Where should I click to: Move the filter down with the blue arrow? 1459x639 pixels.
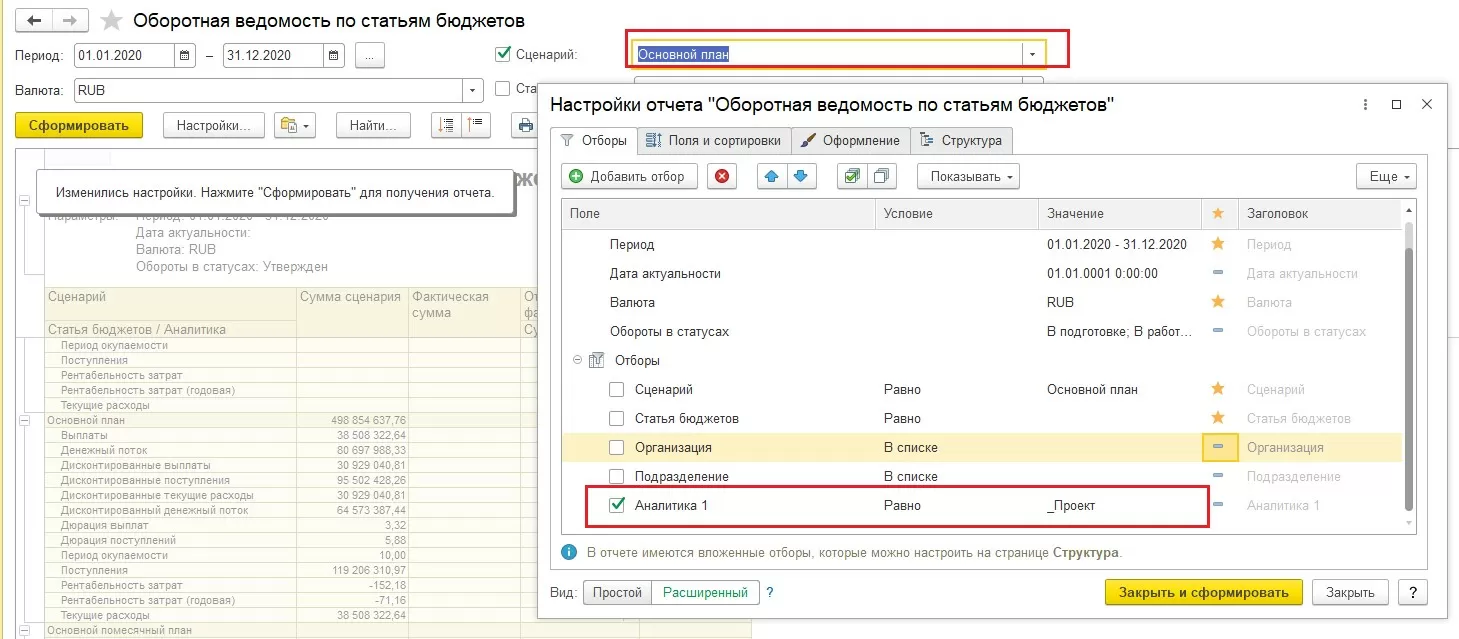(x=800, y=176)
